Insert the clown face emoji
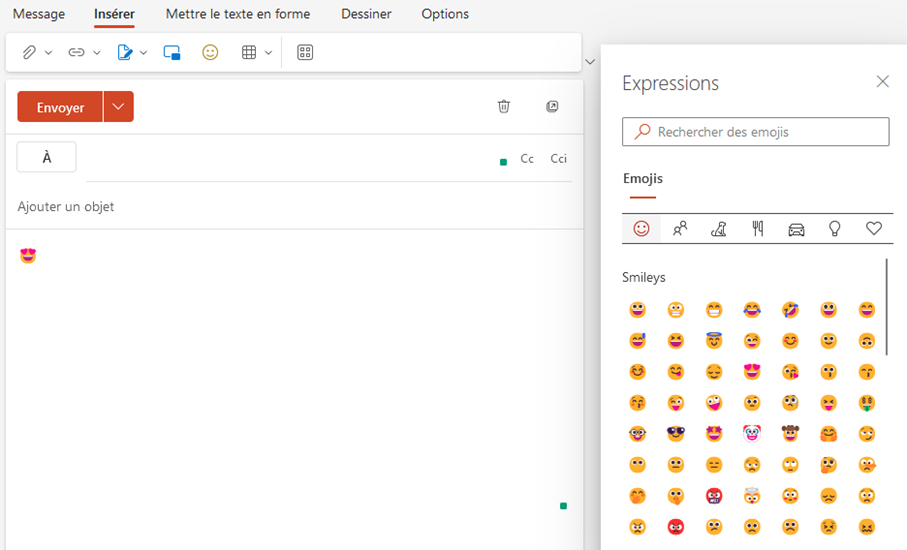 [752, 434]
